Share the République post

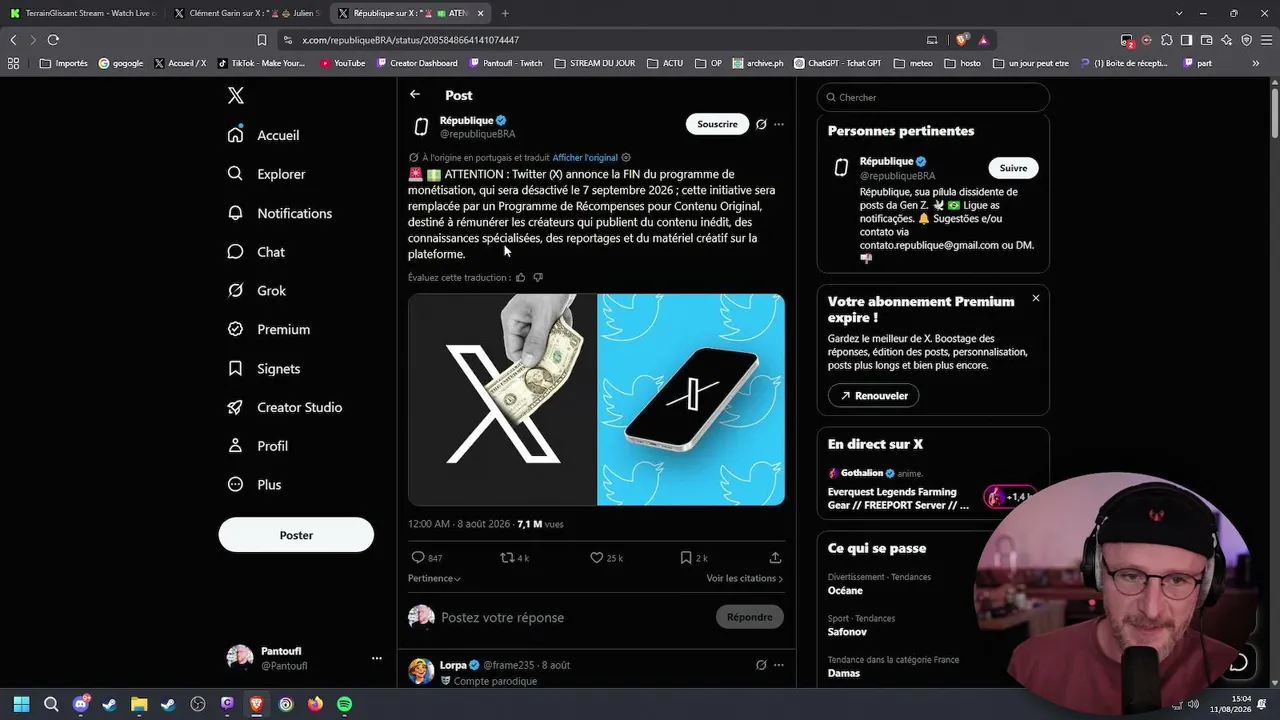775,557
